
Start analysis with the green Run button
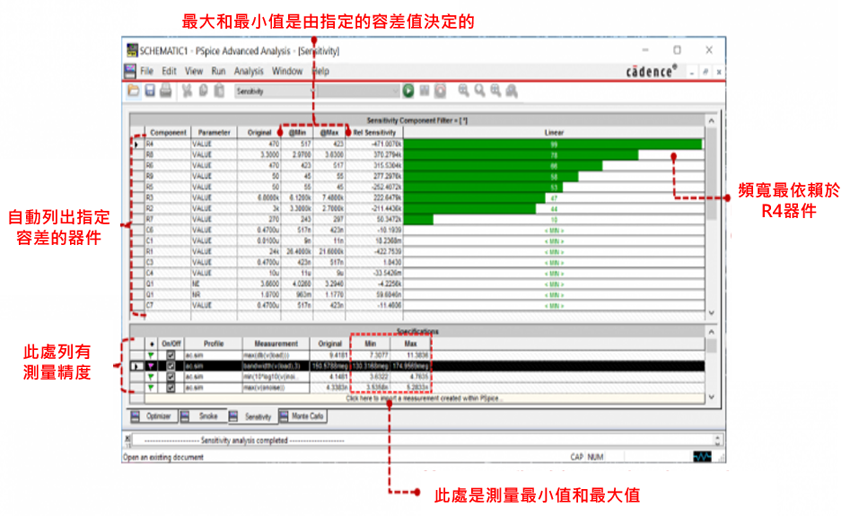pos(408,91)
